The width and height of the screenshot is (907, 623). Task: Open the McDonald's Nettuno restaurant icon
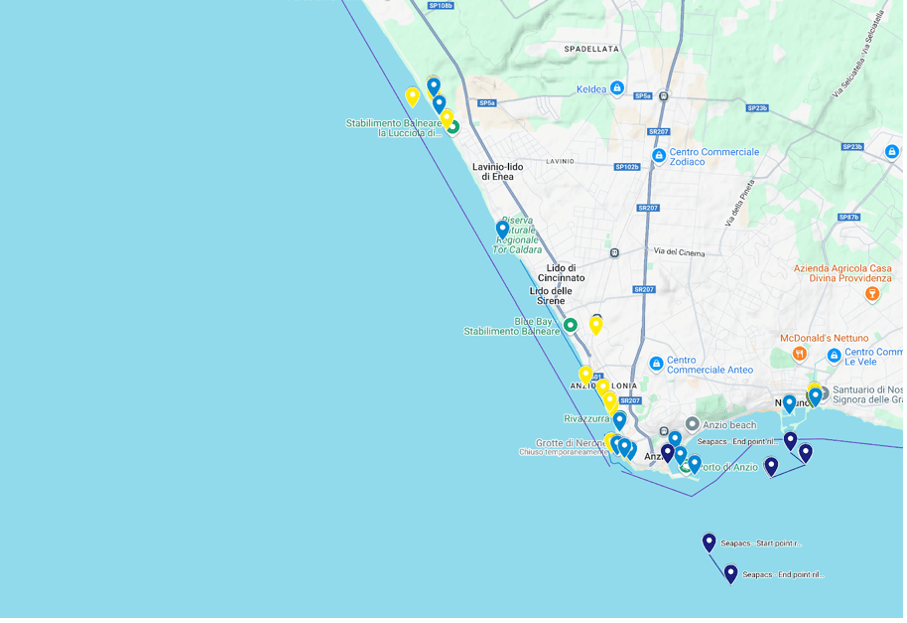pyautogui.click(x=799, y=354)
